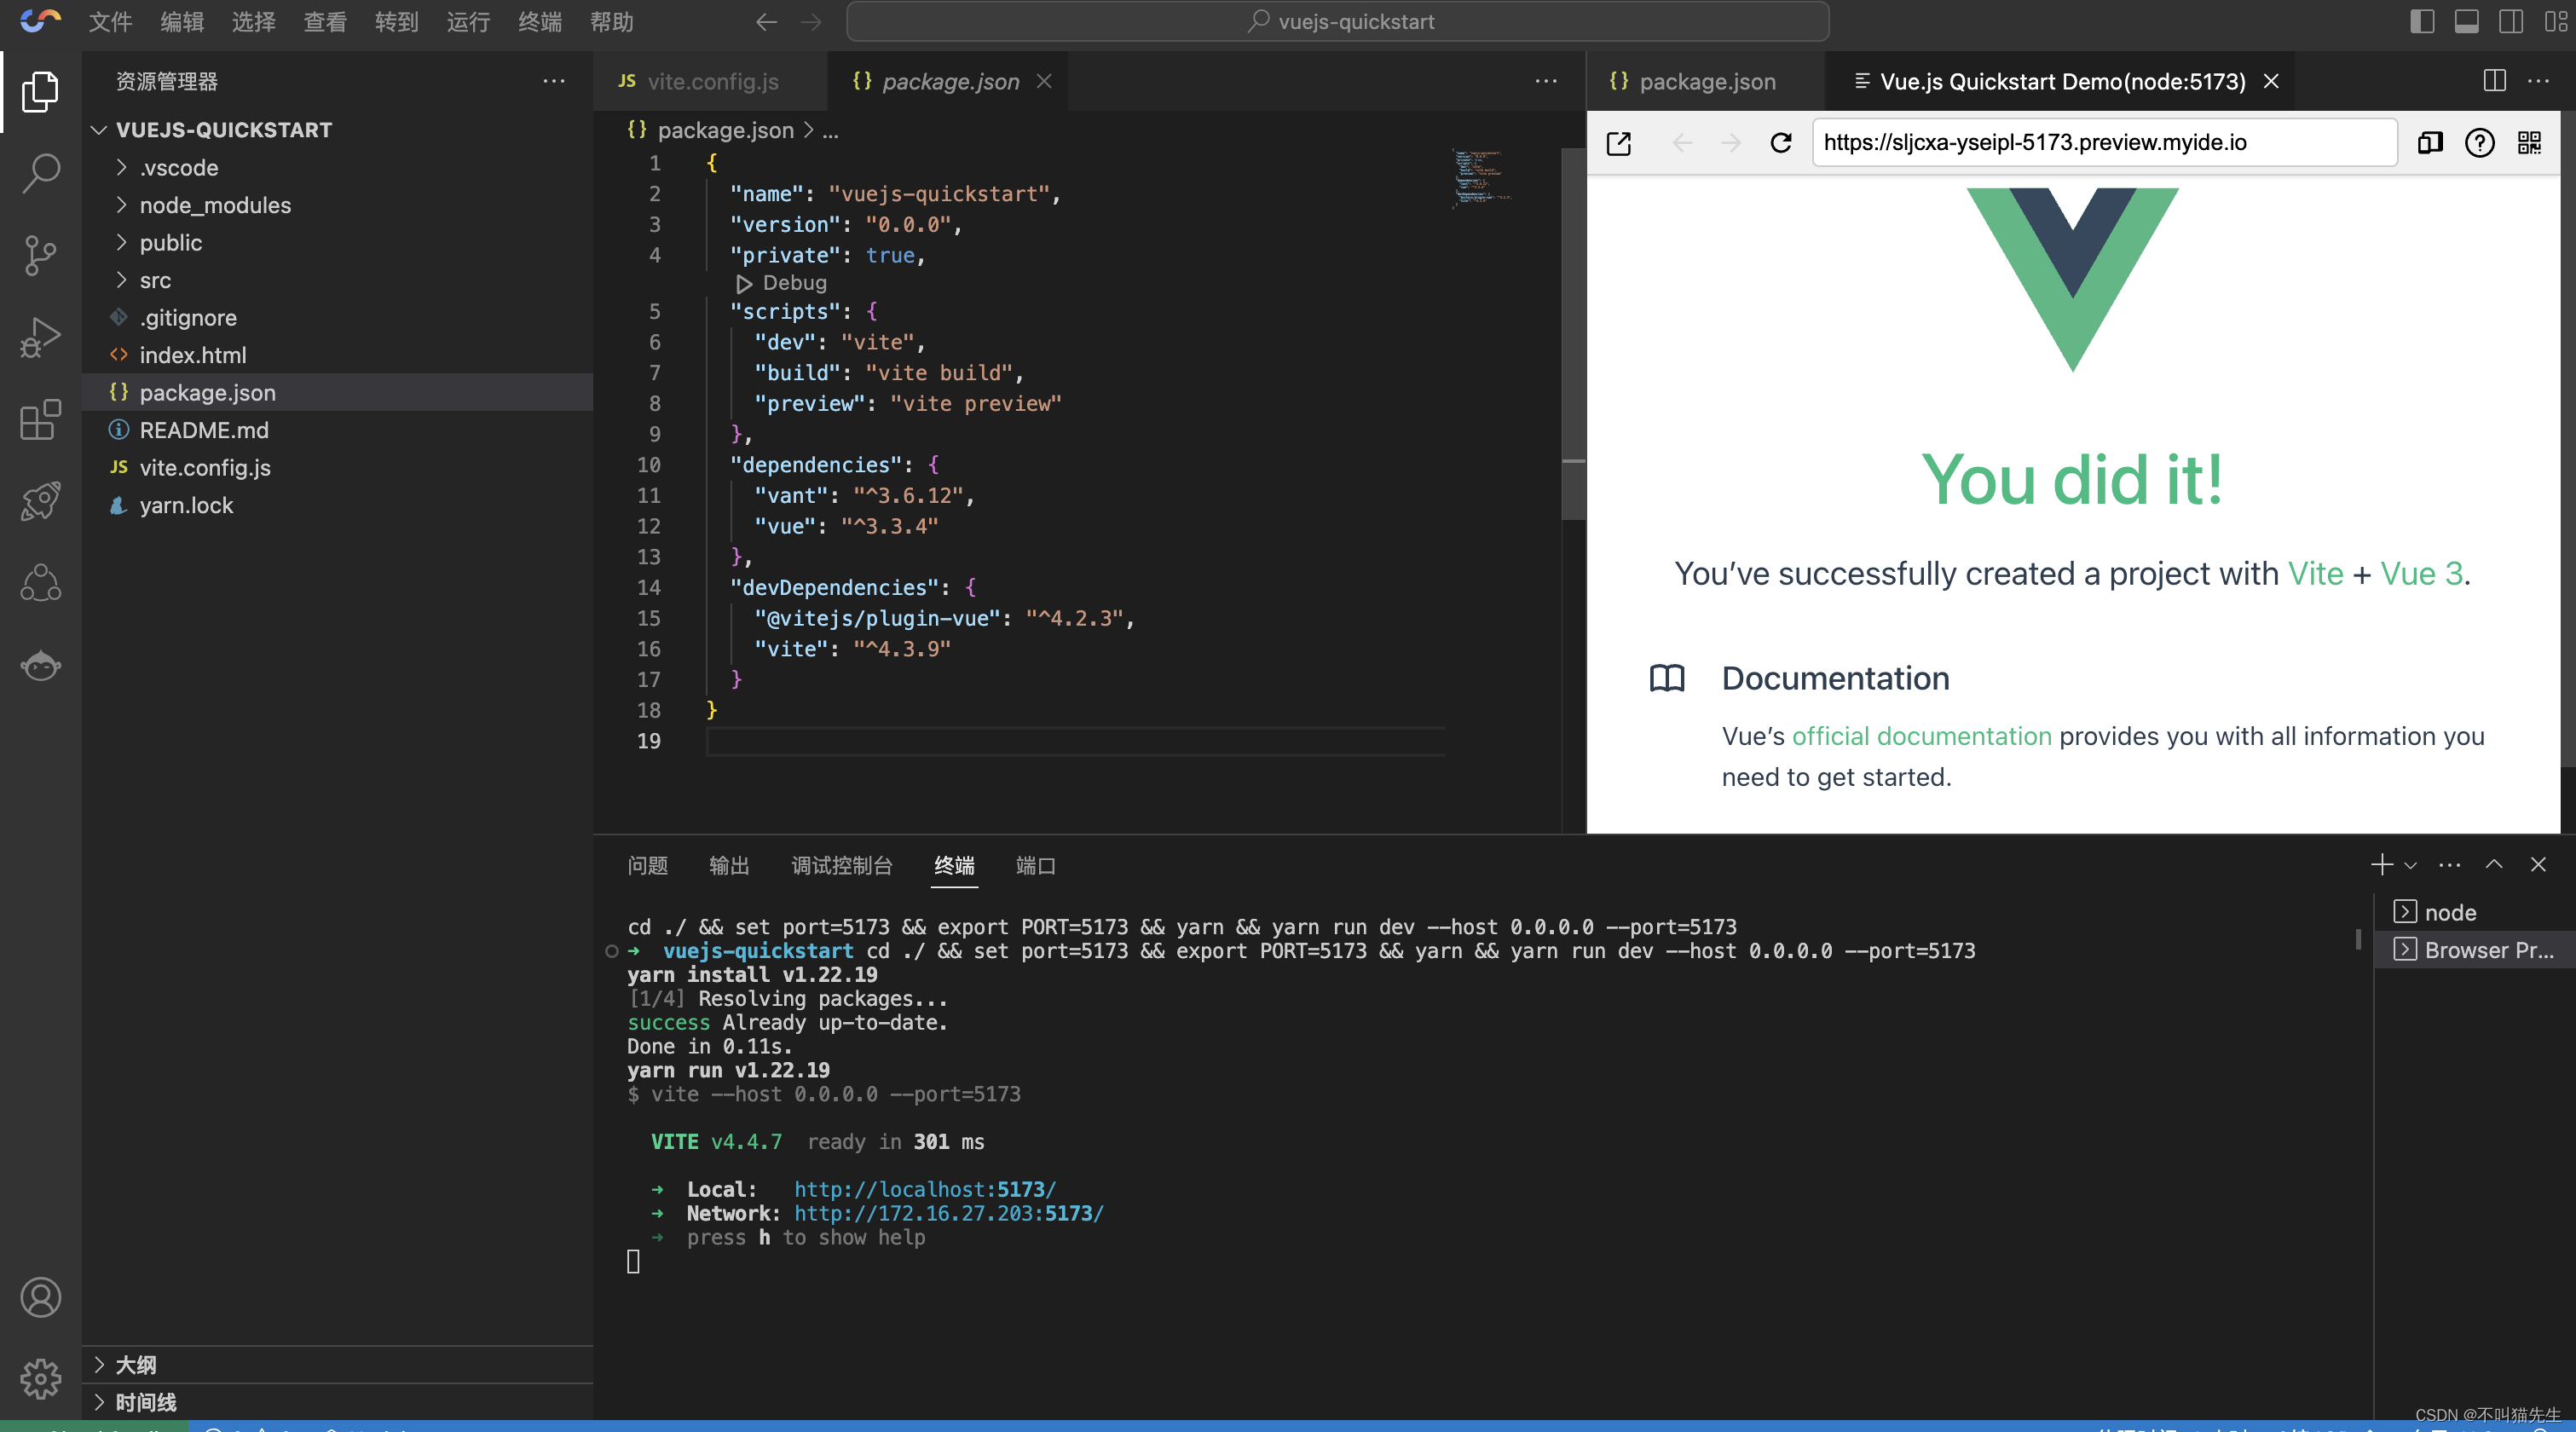2576x1432 pixels.
Task: Click the vuejs-quickstart command center search
Action: 1337,22
